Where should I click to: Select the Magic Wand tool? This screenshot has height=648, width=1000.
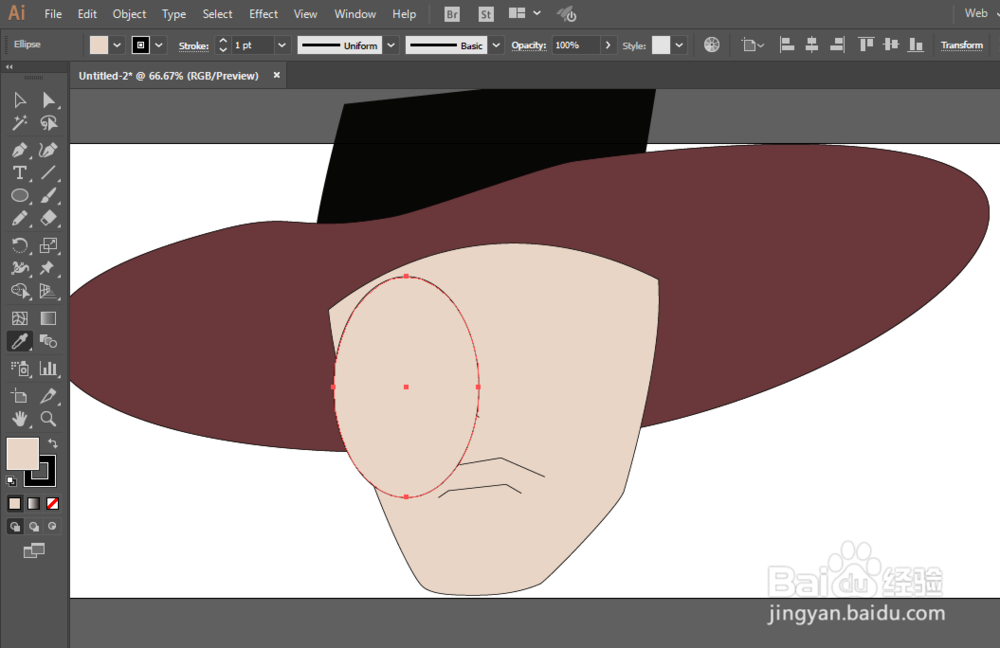[19, 123]
